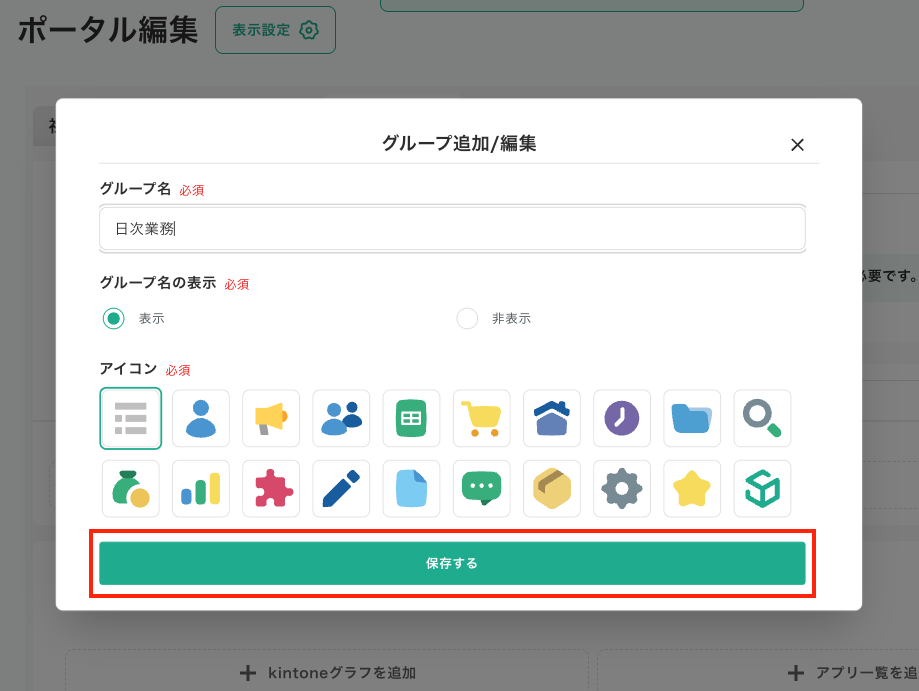
Task: Choose the pen icon
Action: click(x=341, y=488)
